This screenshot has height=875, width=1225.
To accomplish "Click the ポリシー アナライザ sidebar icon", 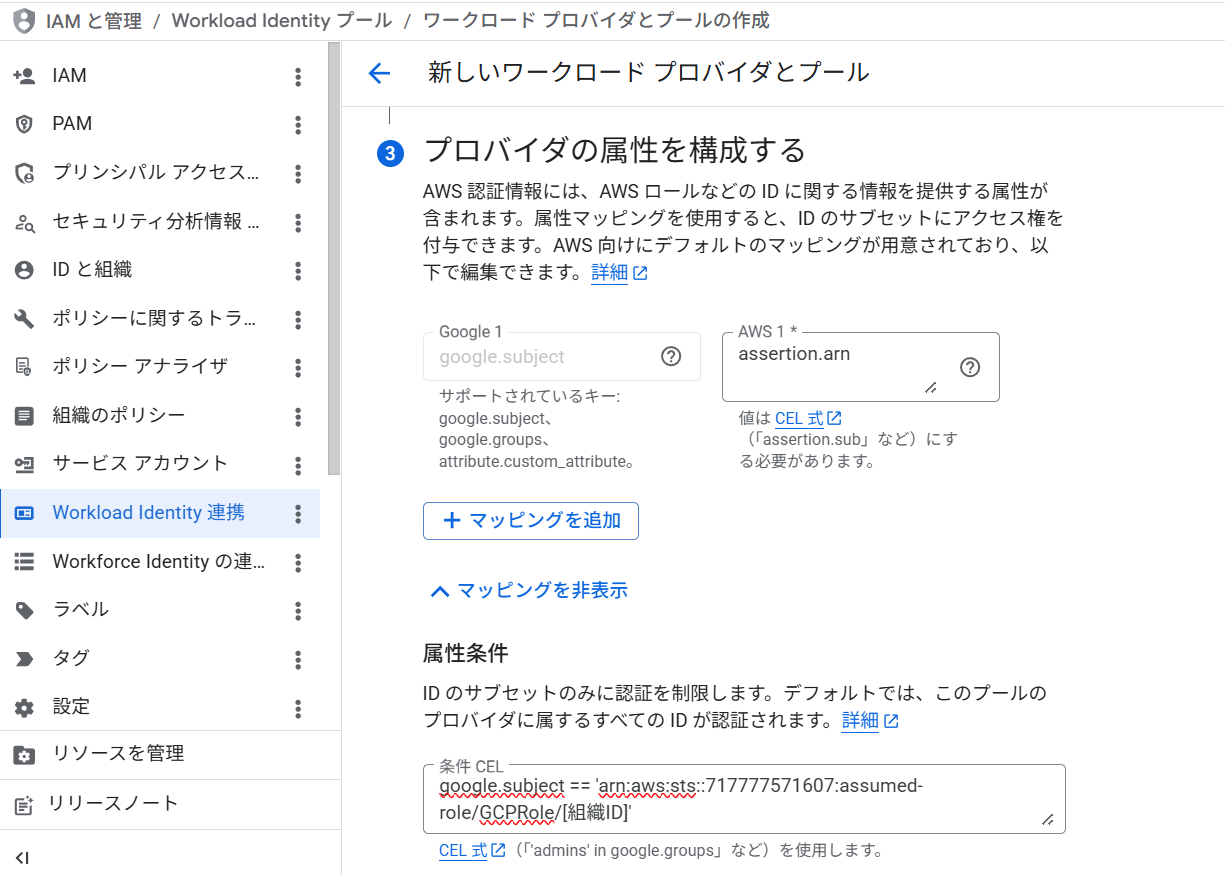I will [x=24, y=367].
